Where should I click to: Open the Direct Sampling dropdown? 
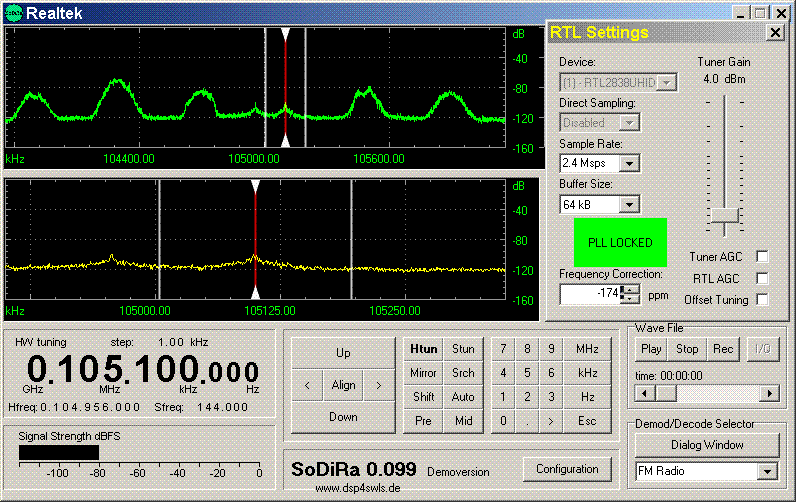(x=629, y=123)
